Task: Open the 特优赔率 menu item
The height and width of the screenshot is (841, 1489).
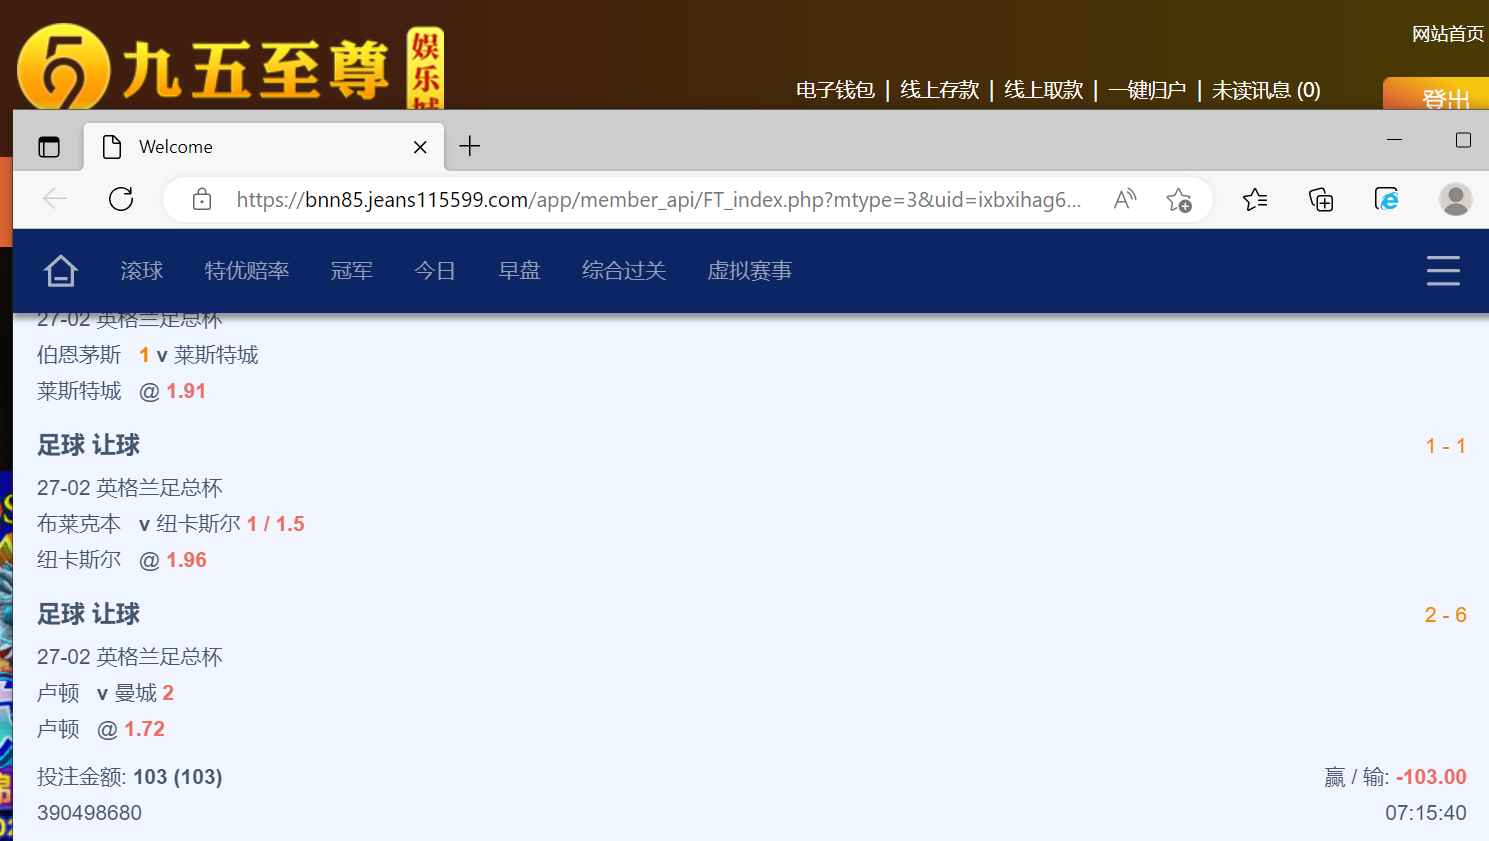Action: [x=247, y=271]
